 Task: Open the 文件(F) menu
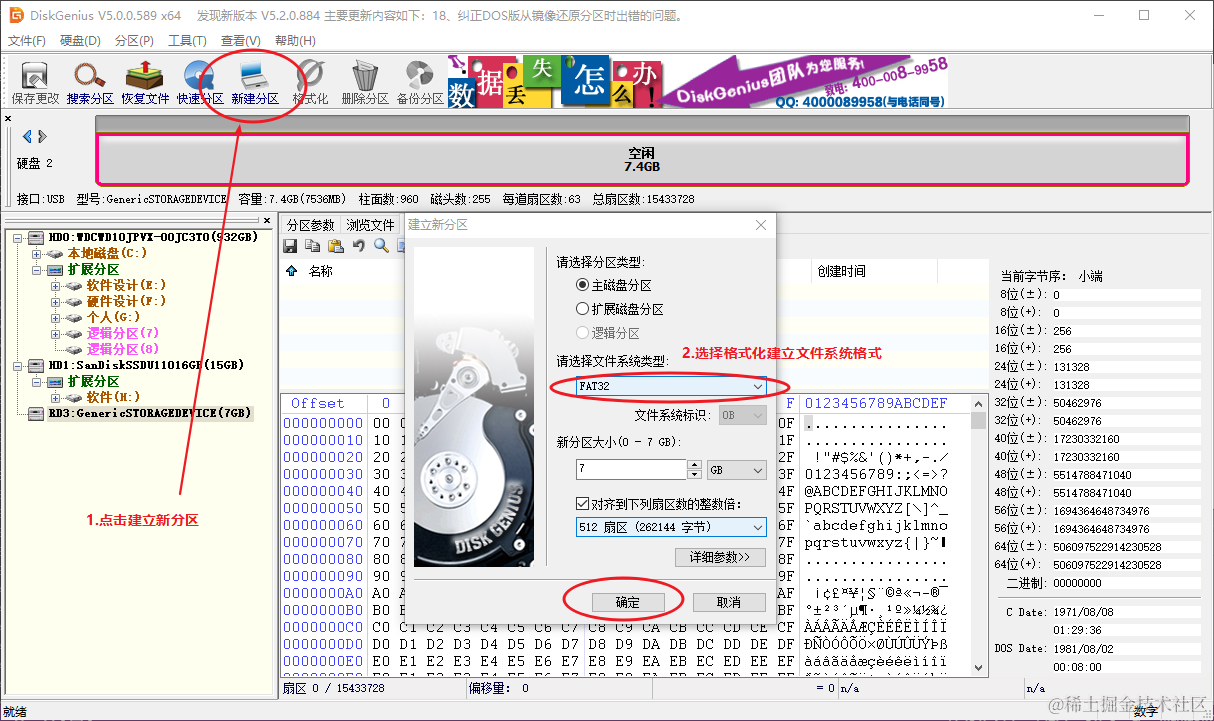(x=27, y=41)
